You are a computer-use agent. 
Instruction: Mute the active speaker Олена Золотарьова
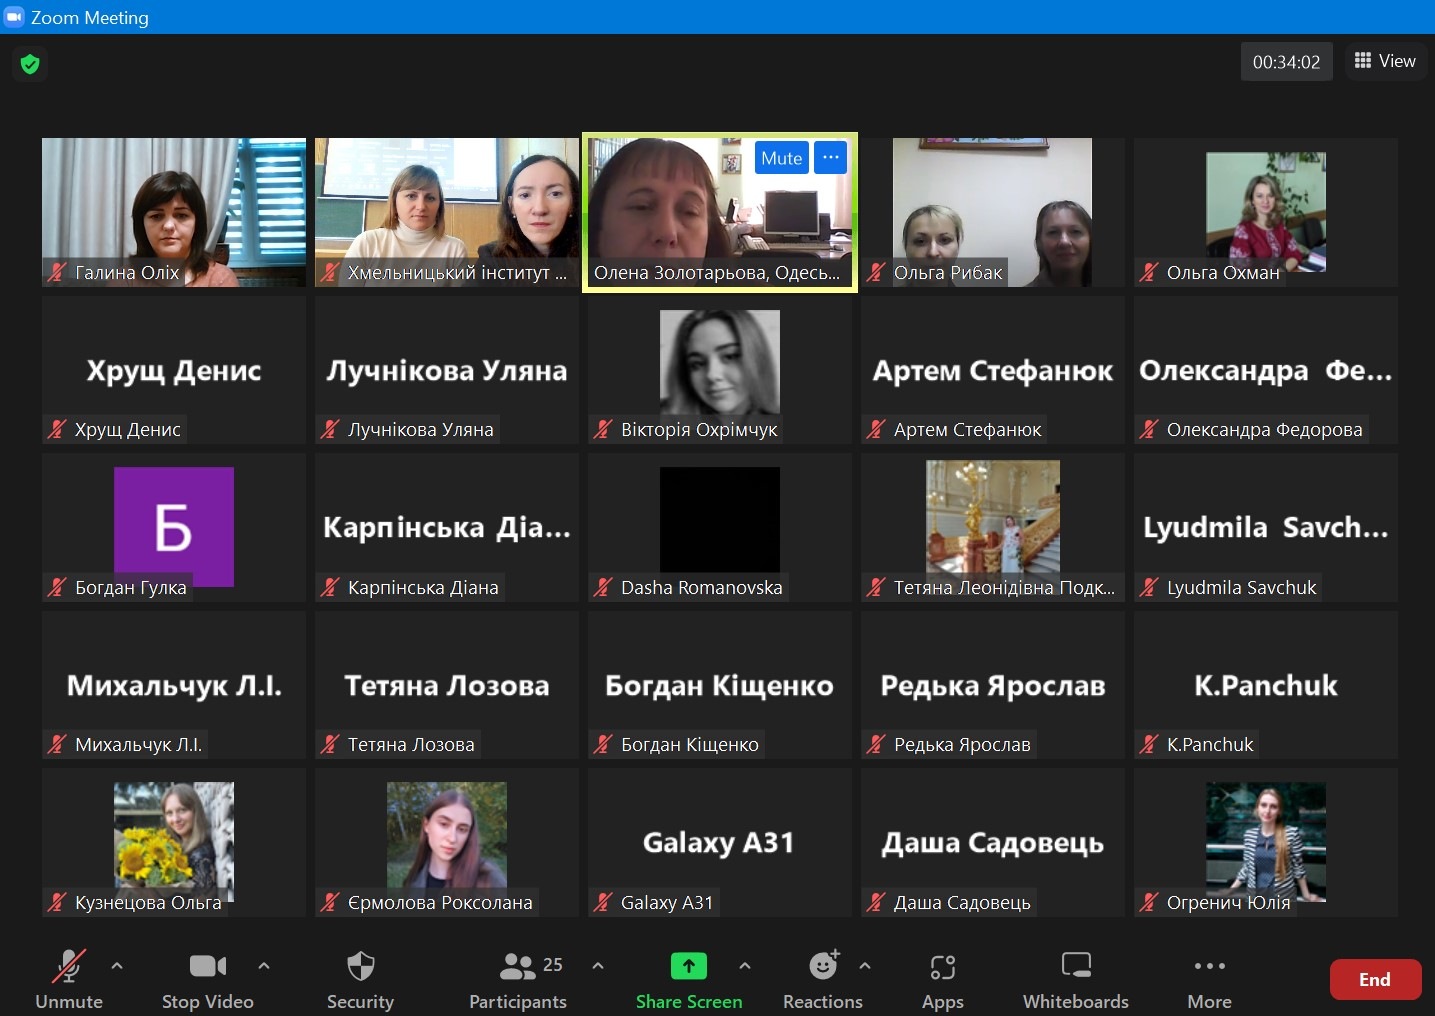pos(781,158)
